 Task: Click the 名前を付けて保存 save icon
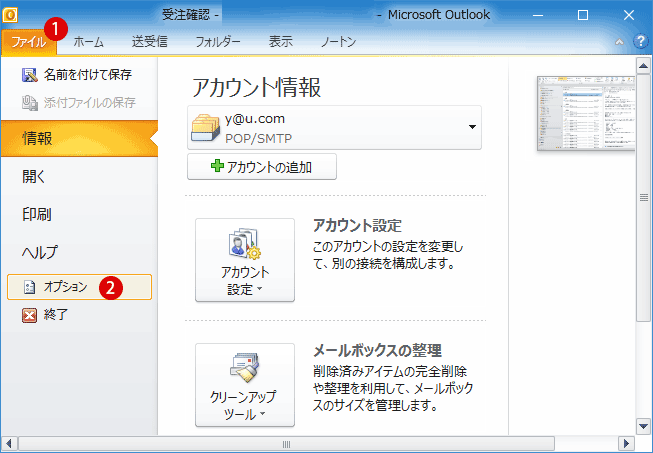click(x=30, y=75)
